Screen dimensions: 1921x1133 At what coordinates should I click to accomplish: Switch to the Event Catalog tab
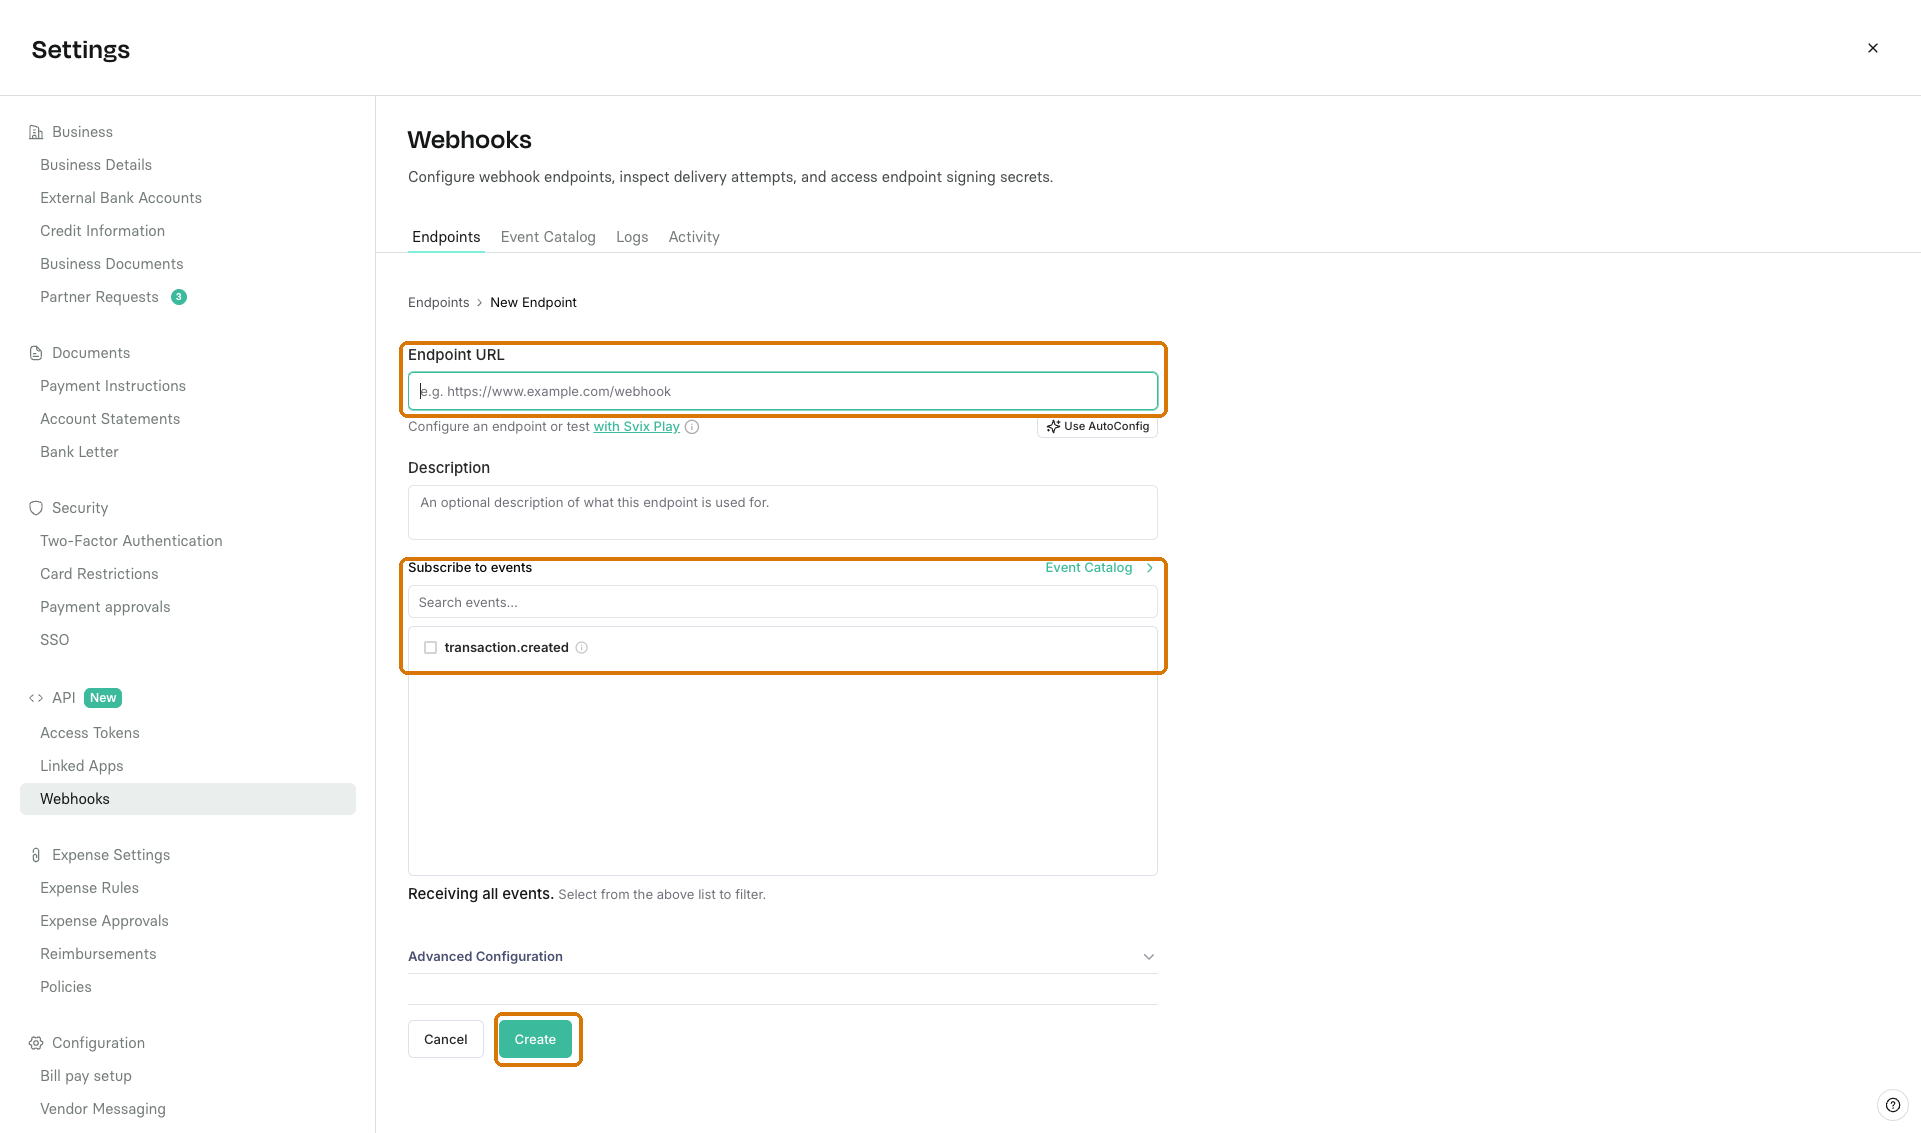[x=548, y=237]
